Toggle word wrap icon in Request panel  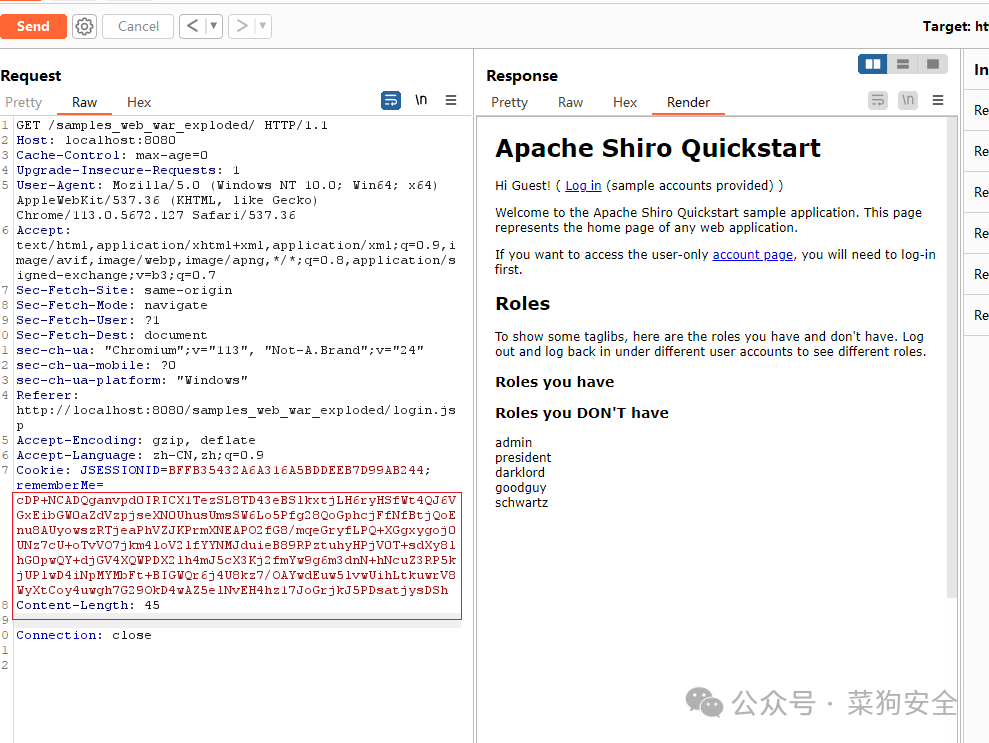[391, 100]
